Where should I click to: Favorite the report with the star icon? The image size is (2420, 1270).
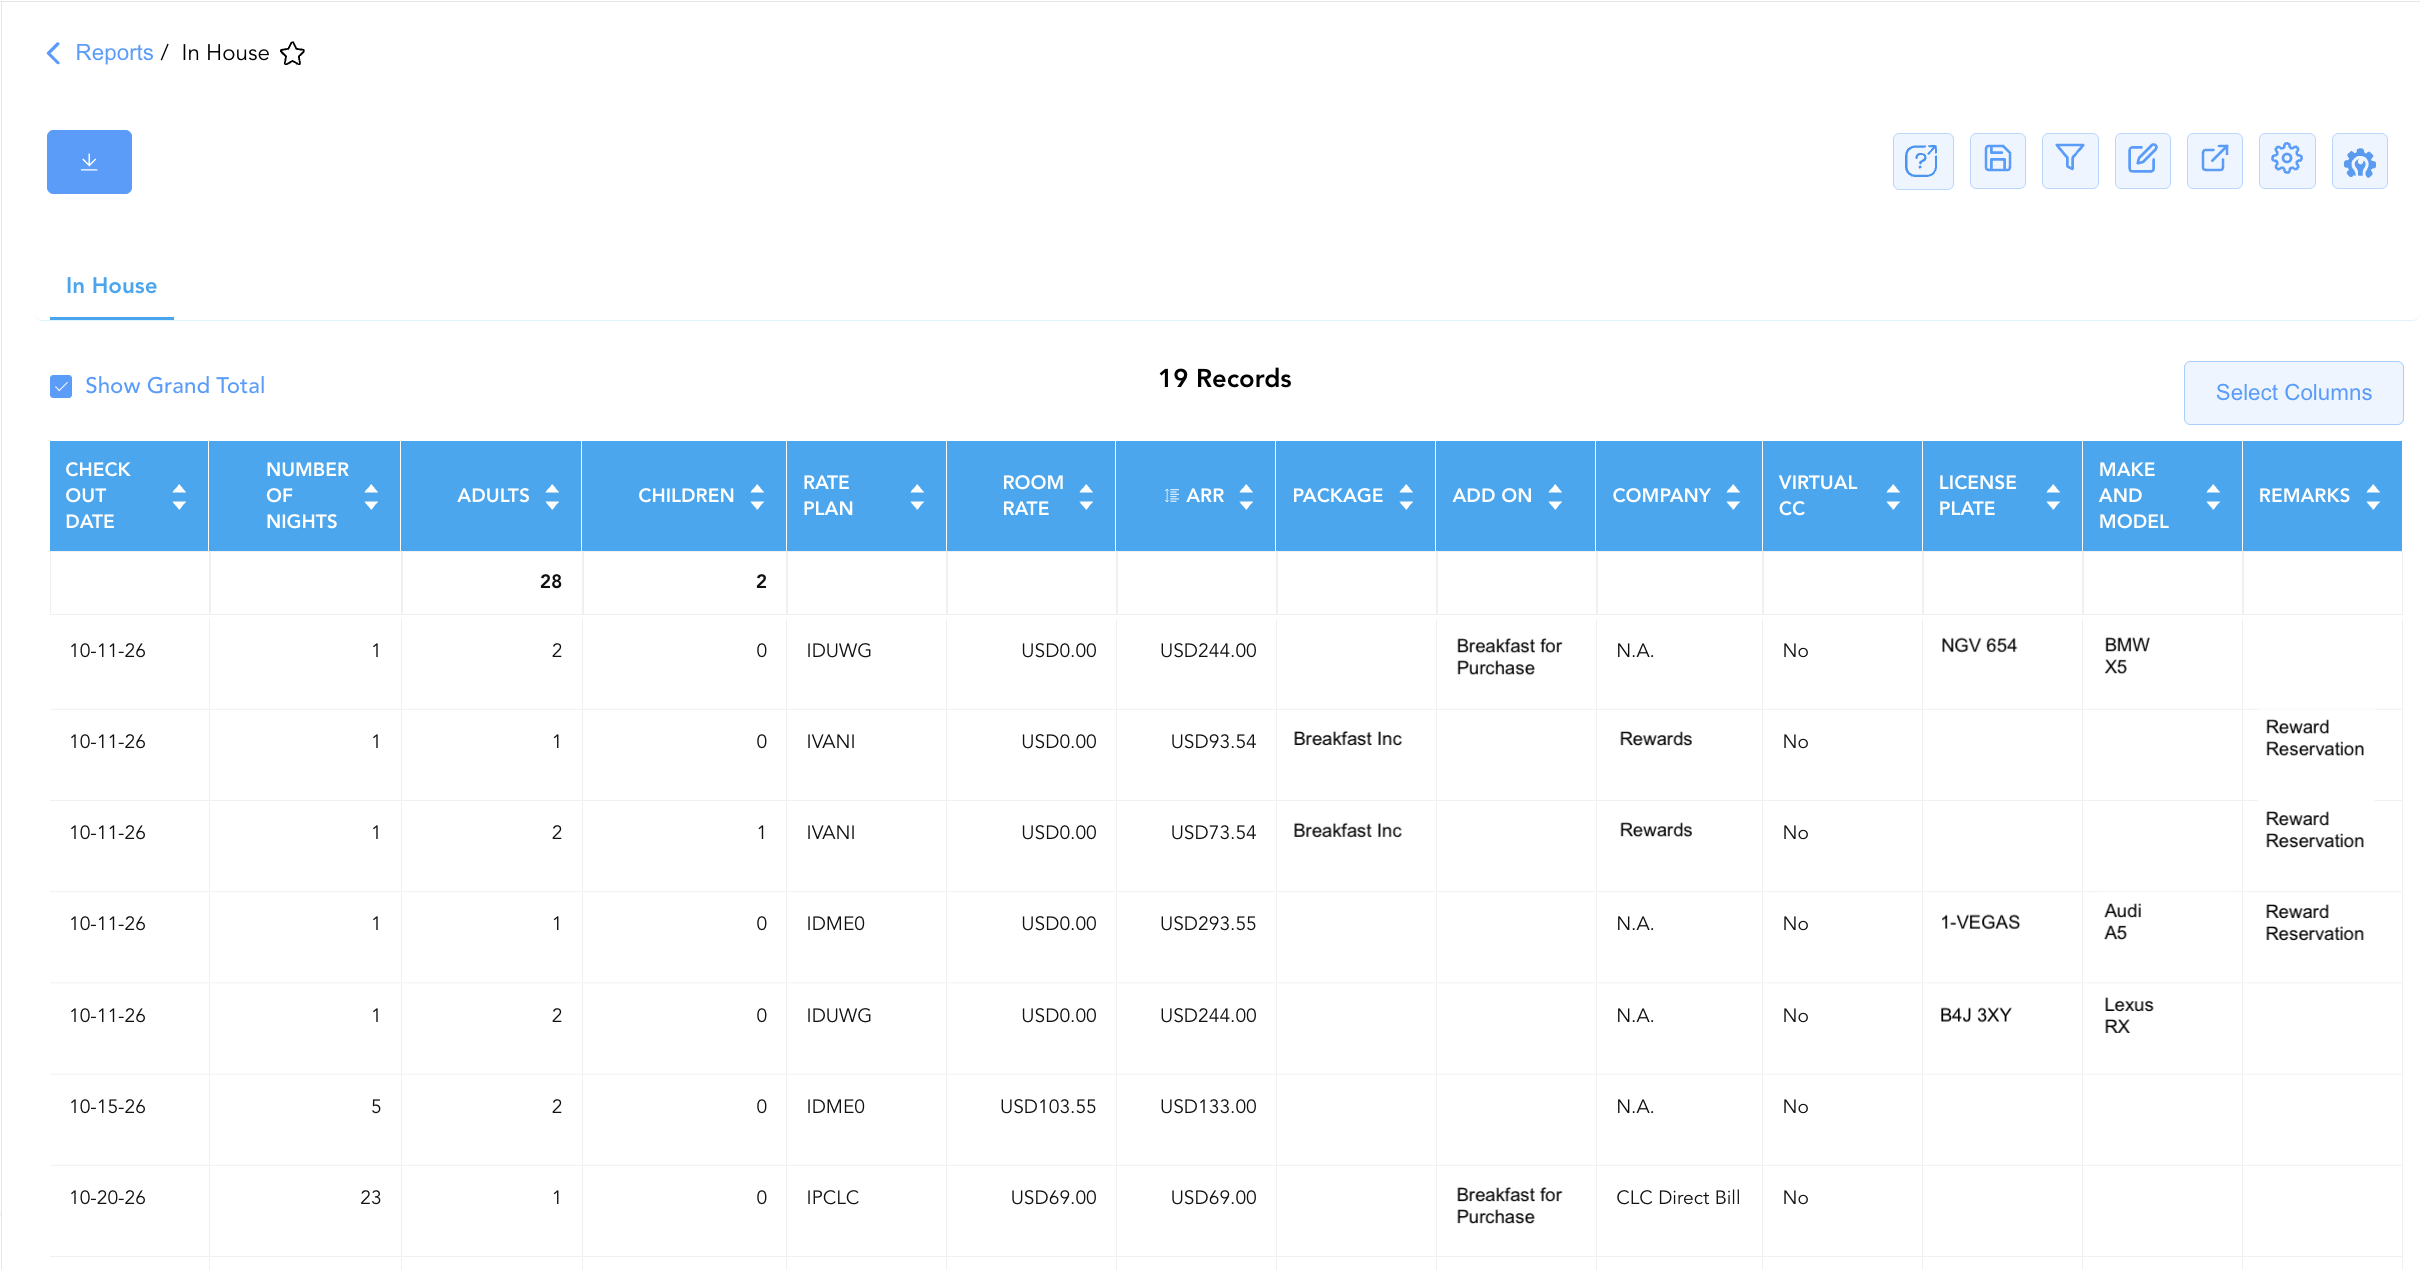tap(292, 53)
